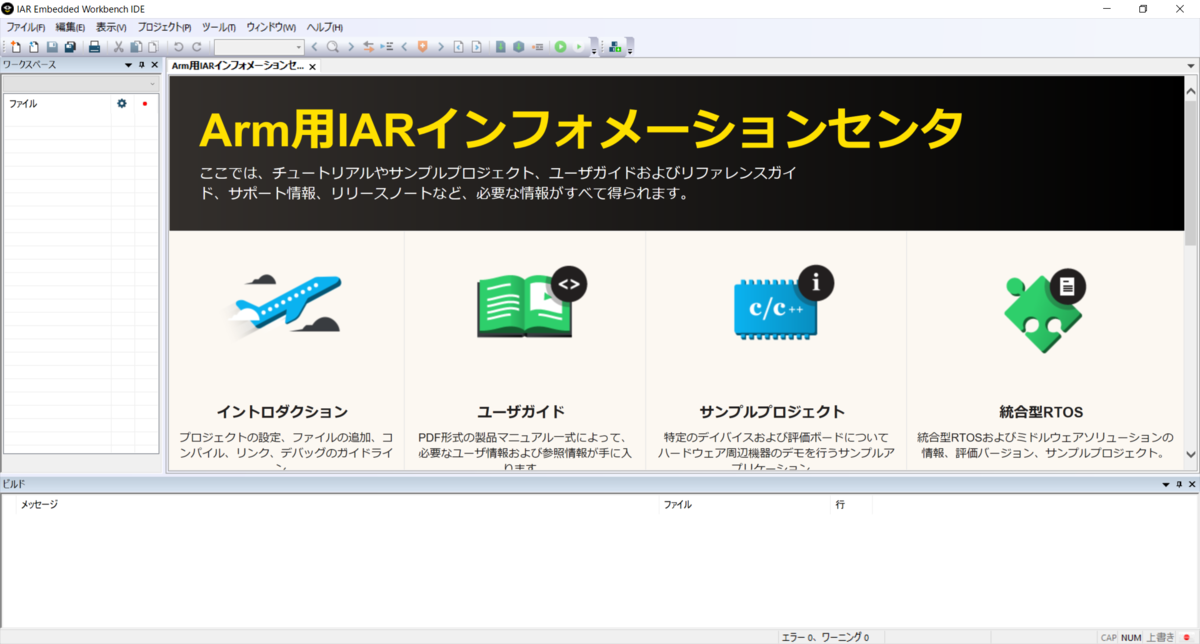1200x644 pixels.
Task: Open the ファイル(F) menu
Action: pyautogui.click(x=26, y=27)
